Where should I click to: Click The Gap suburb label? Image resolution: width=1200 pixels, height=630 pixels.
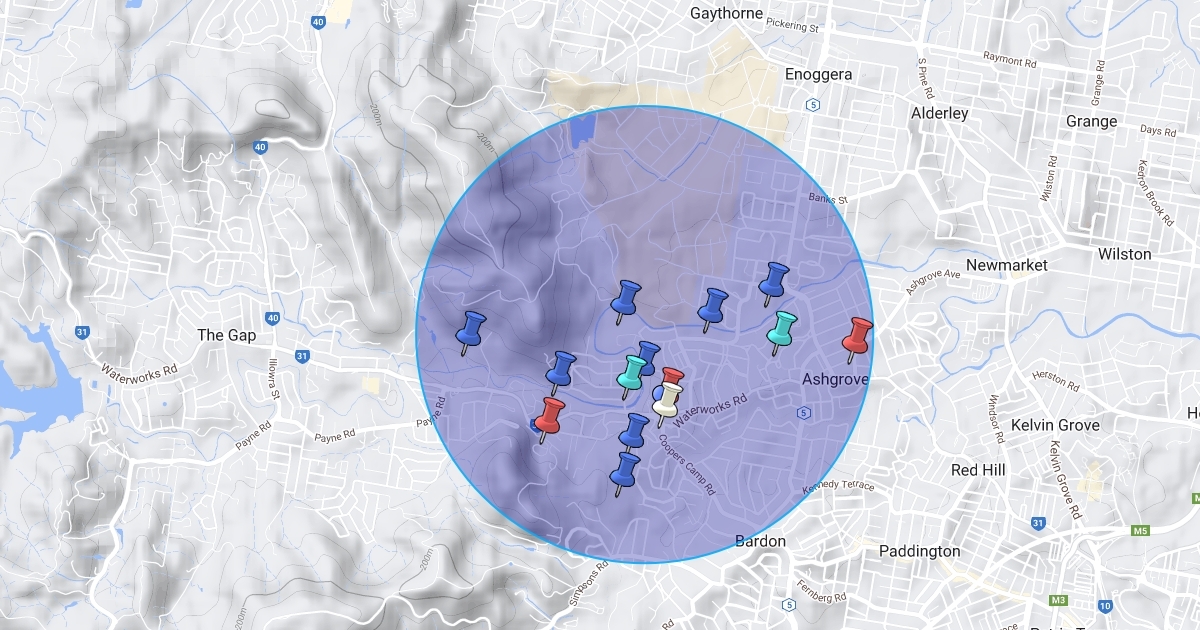click(x=226, y=335)
